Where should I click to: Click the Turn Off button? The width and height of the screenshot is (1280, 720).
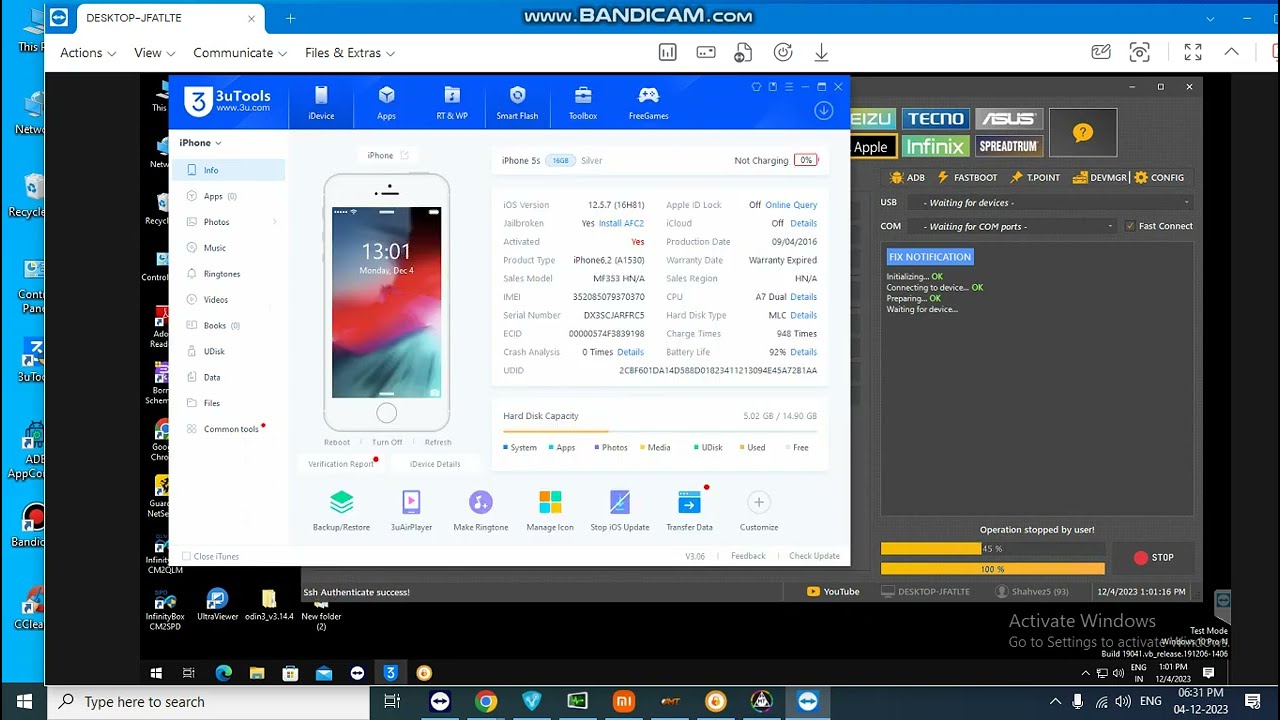[x=387, y=442]
